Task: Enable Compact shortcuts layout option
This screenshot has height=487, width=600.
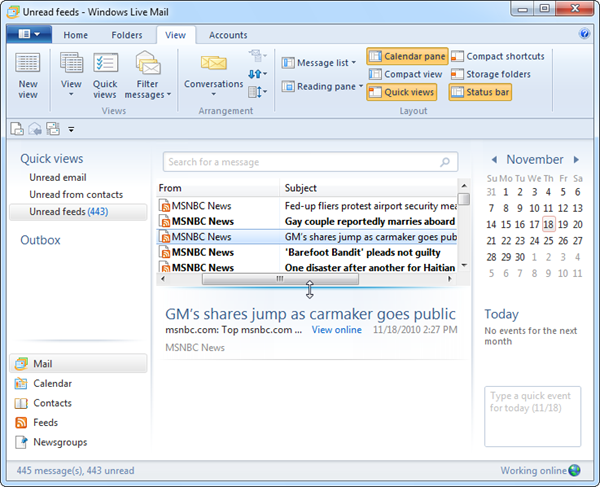Action: click(x=498, y=57)
